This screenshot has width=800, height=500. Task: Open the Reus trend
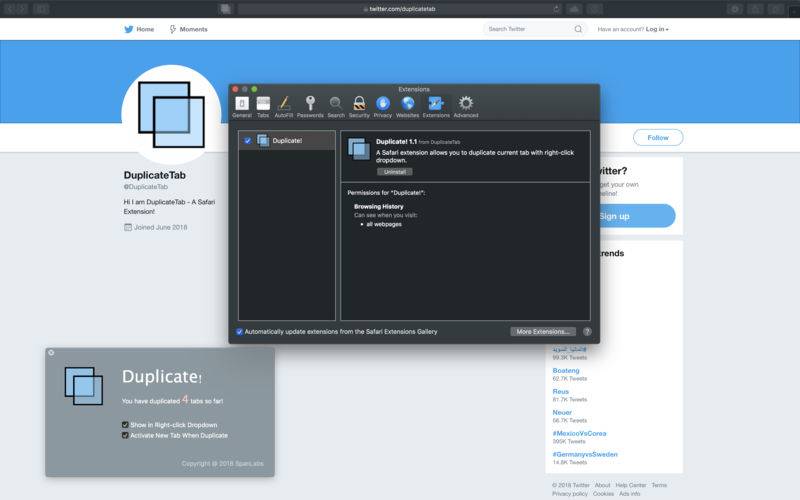point(561,391)
